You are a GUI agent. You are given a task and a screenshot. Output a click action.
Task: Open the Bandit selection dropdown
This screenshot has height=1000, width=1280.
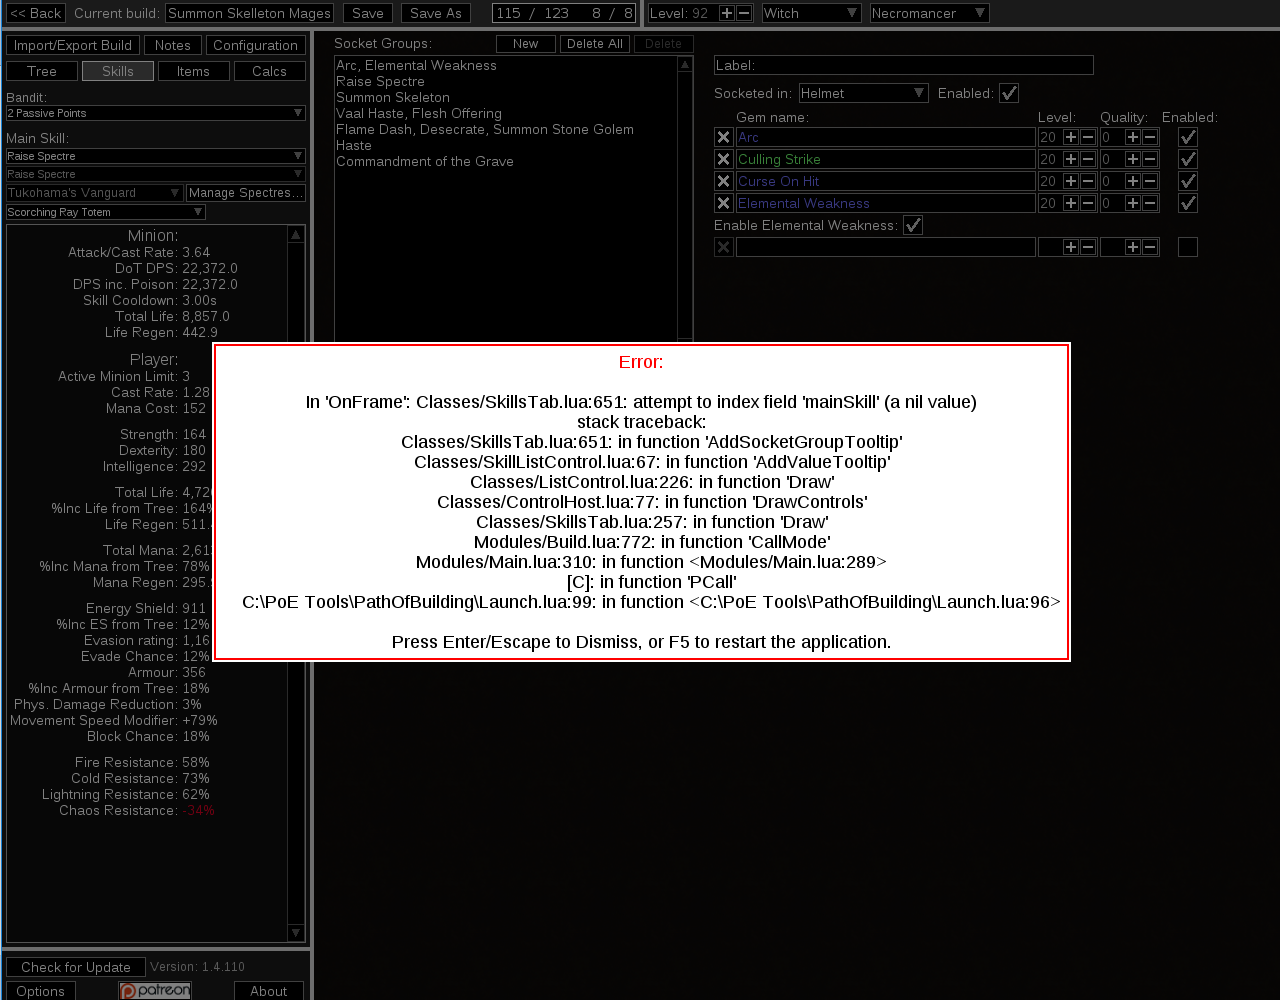[155, 113]
